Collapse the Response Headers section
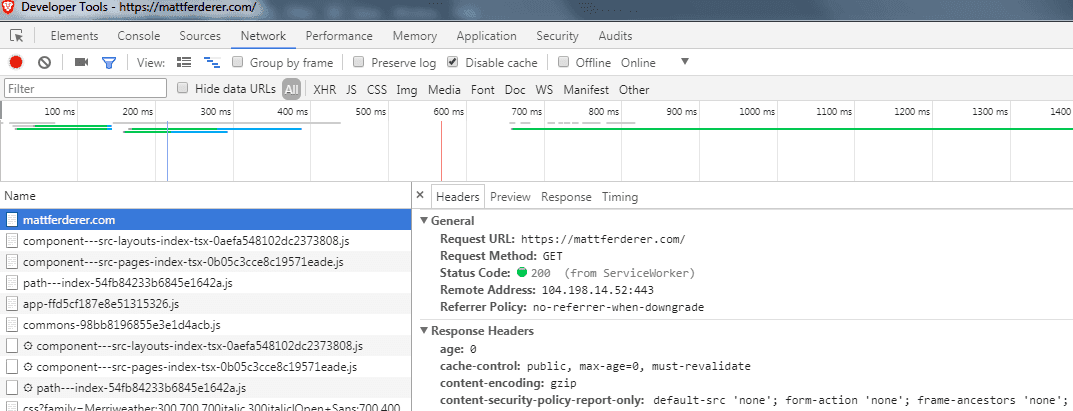Screen dimensions: 1073x411 [424, 331]
